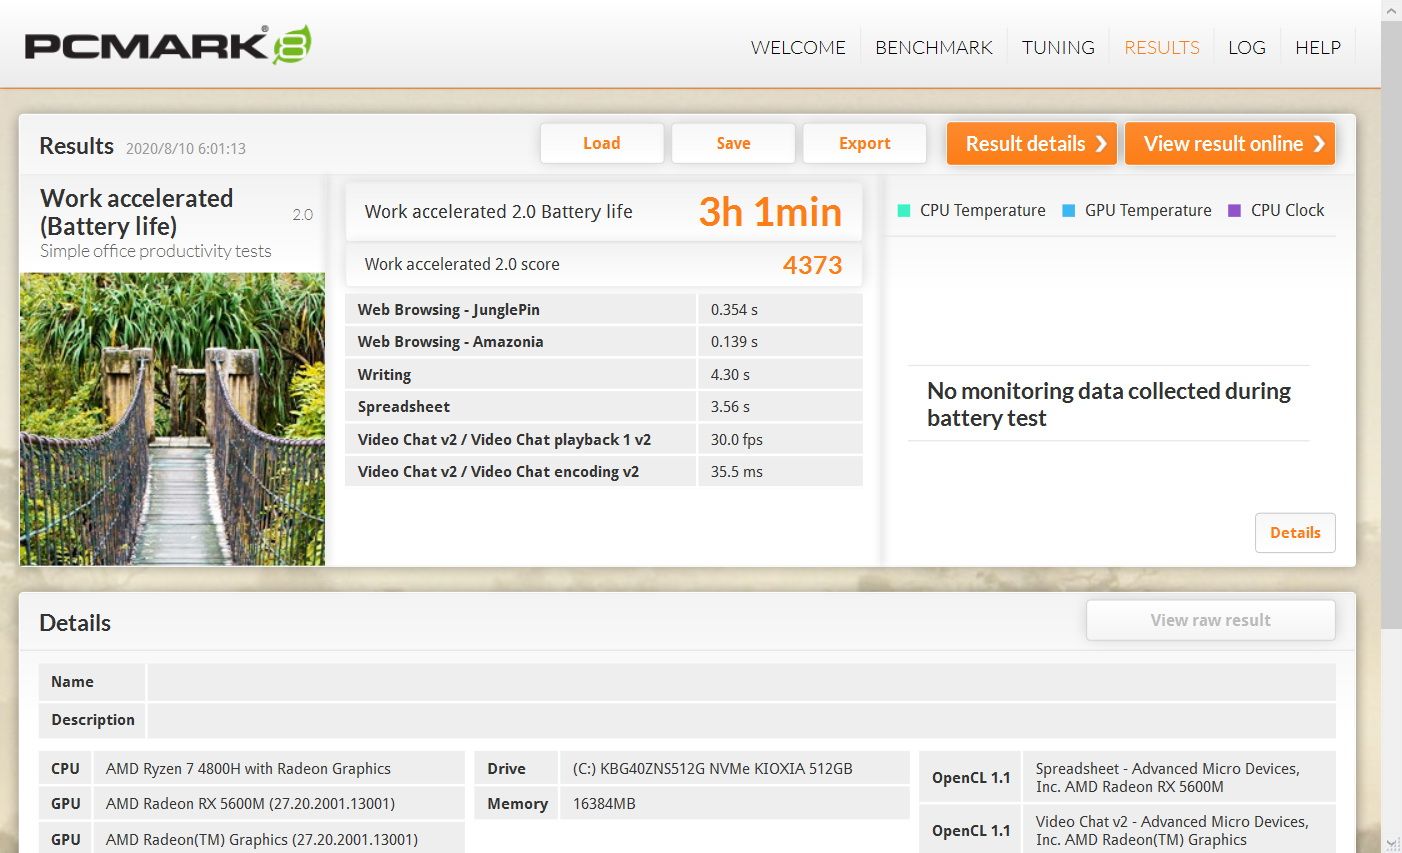This screenshot has height=853, width=1402.
Task: Click the "4.30 s" value
Action: click(x=730, y=375)
